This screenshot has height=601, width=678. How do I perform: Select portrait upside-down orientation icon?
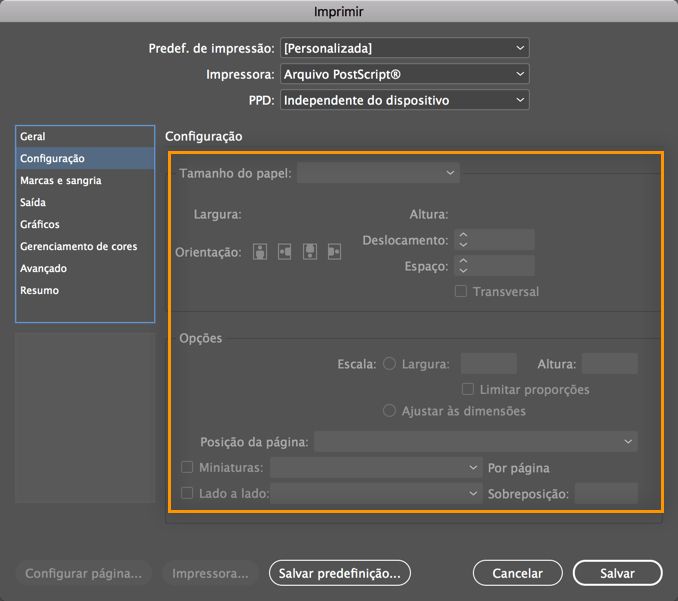[310, 252]
